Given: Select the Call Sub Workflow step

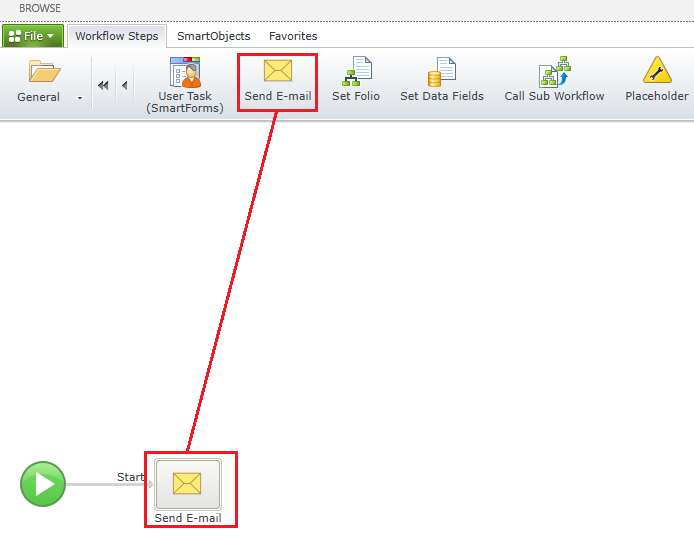Looking at the screenshot, I should click(x=554, y=79).
